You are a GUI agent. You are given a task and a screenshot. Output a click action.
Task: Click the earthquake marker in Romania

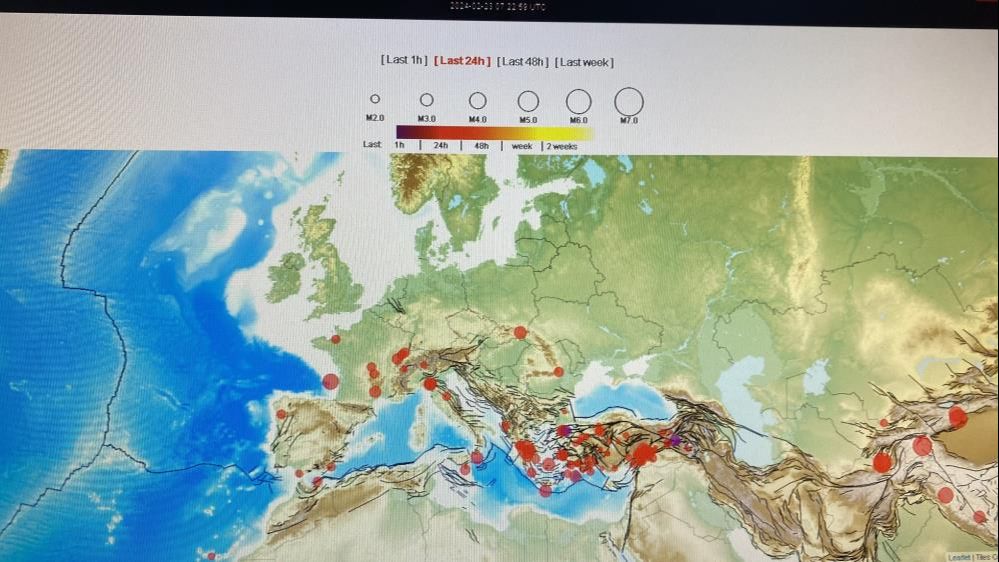(x=558, y=371)
